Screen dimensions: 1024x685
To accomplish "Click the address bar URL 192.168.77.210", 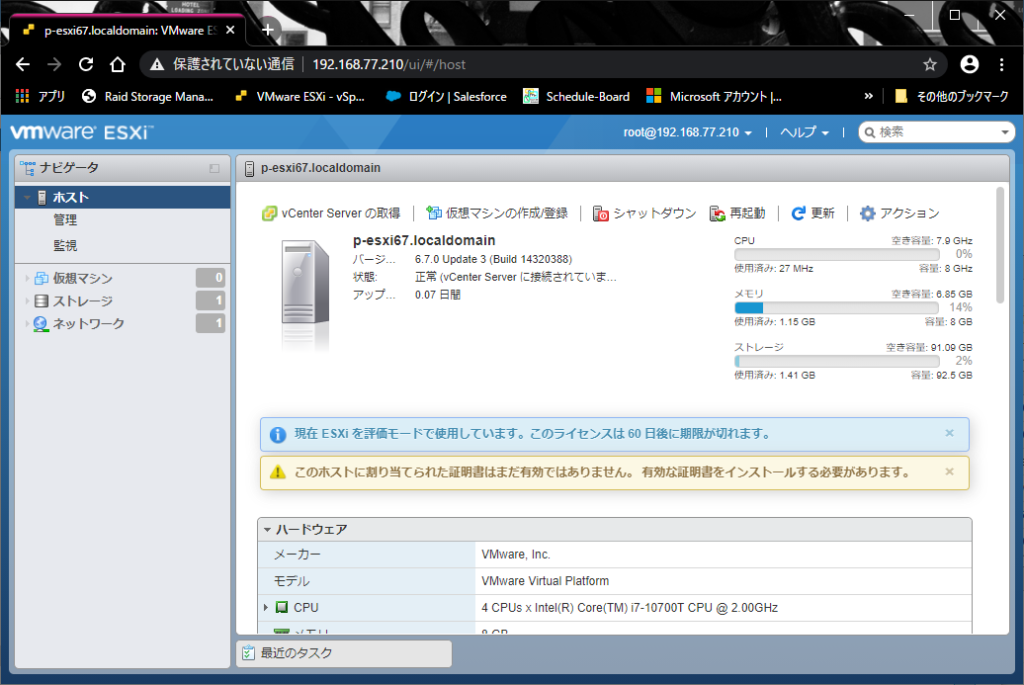I will point(389,64).
